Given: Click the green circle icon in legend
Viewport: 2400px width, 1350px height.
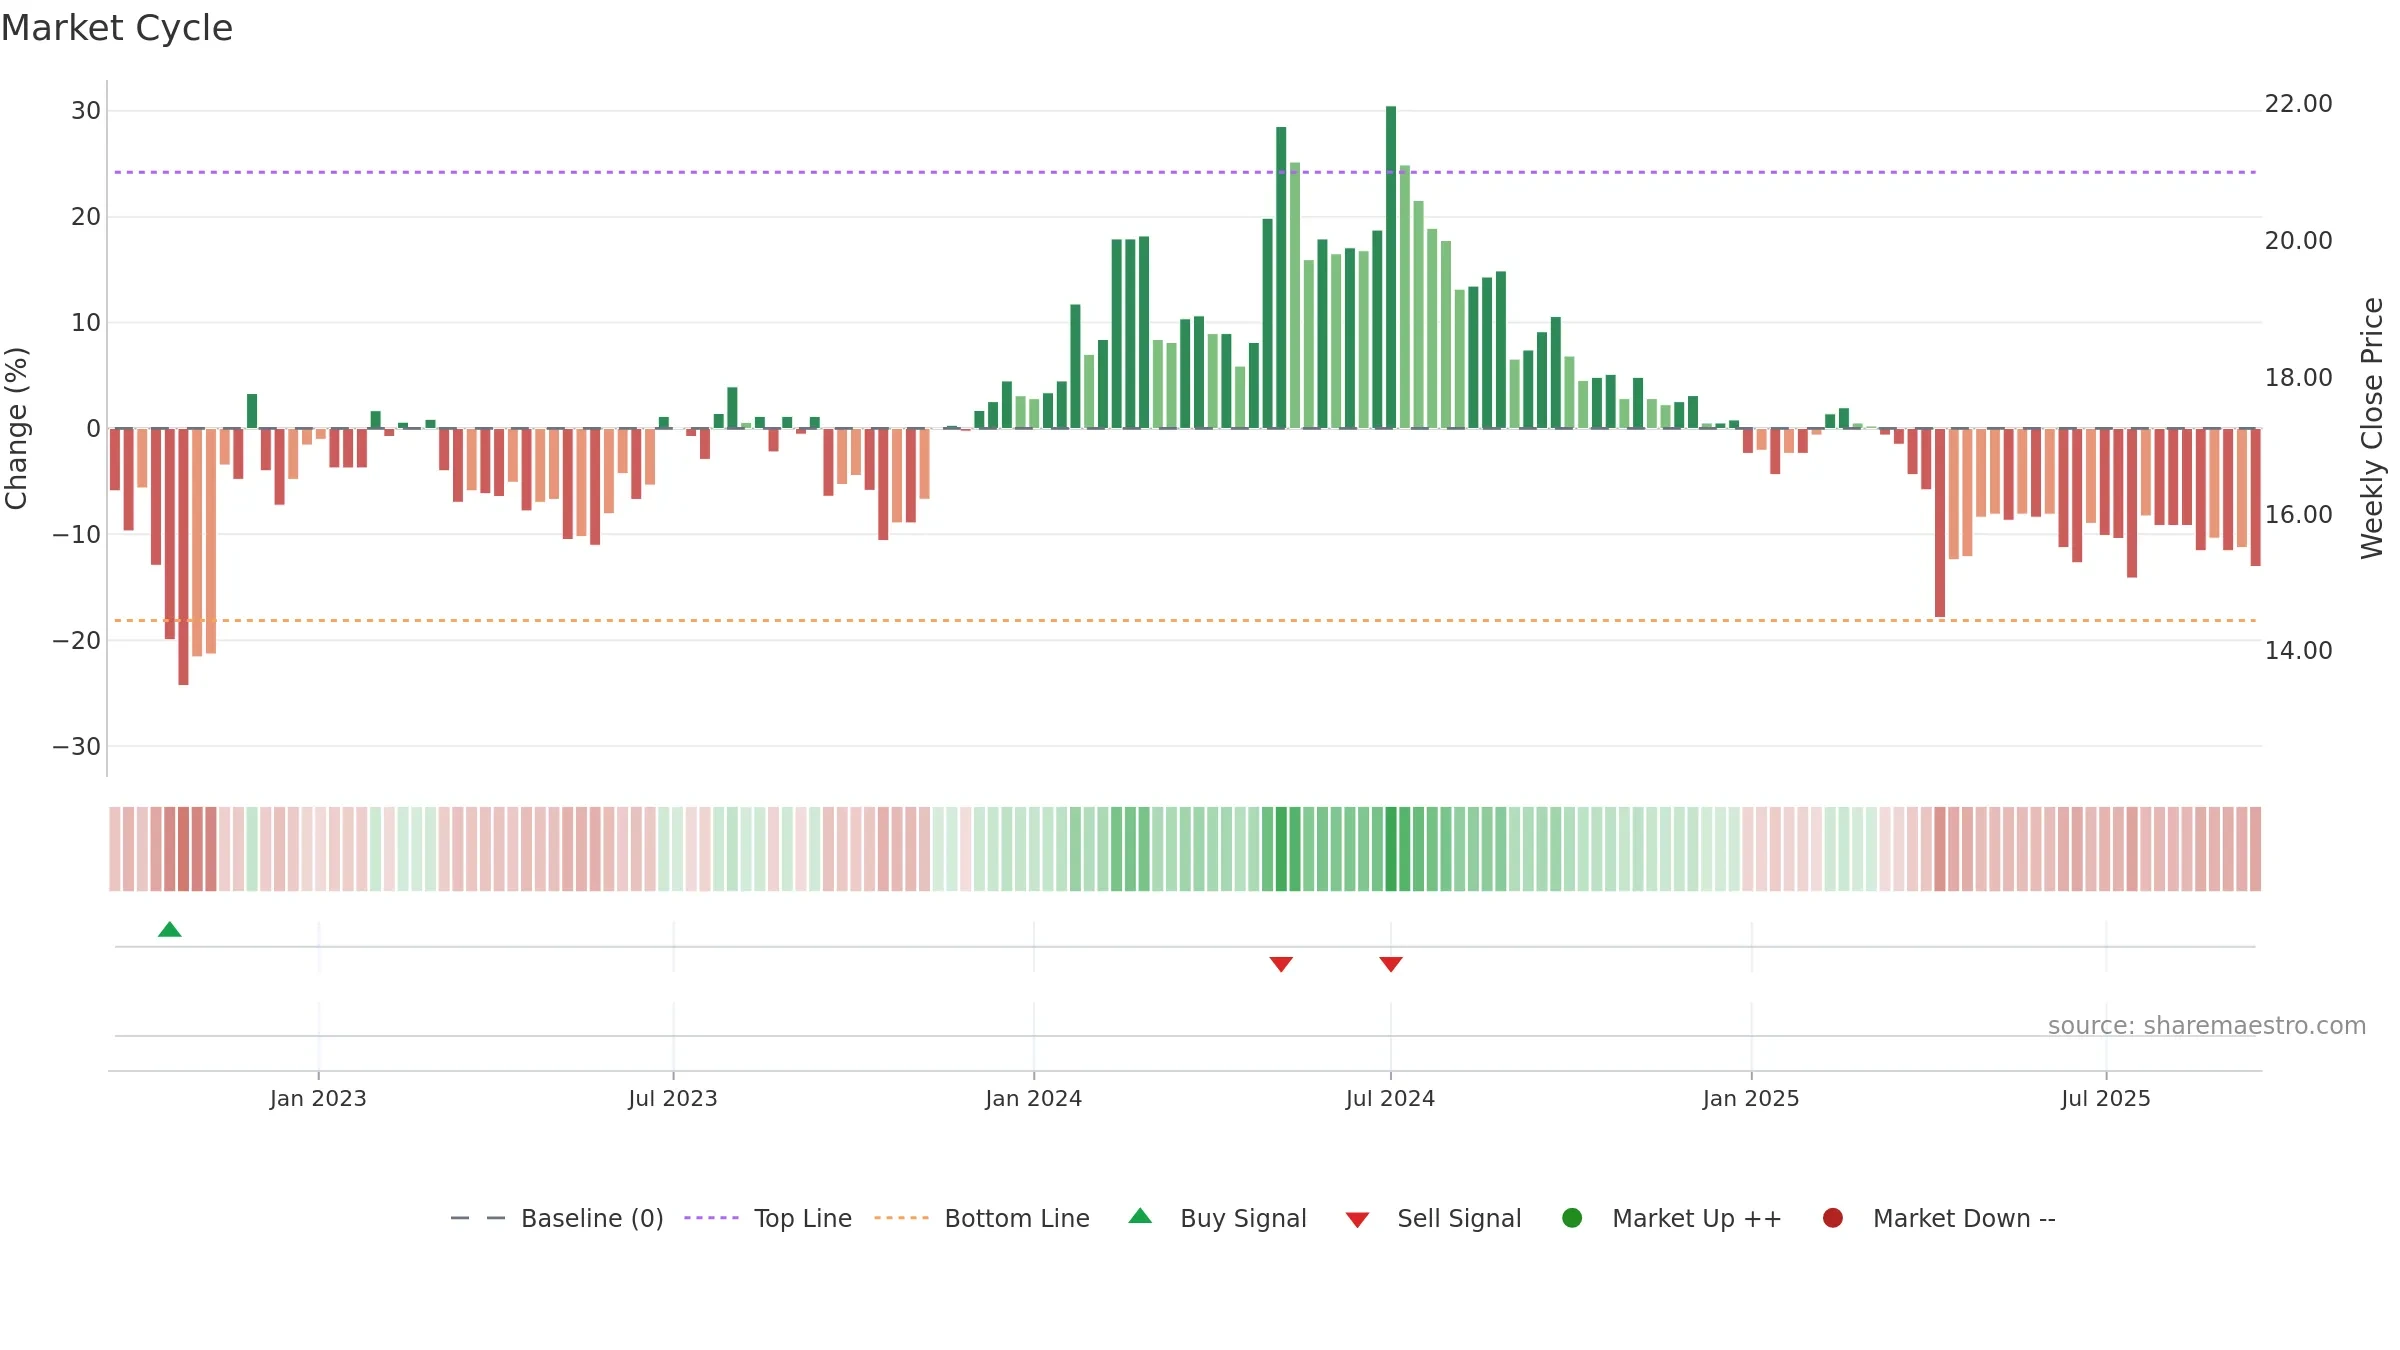Looking at the screenshot, I should (x=1572, y=1218).
